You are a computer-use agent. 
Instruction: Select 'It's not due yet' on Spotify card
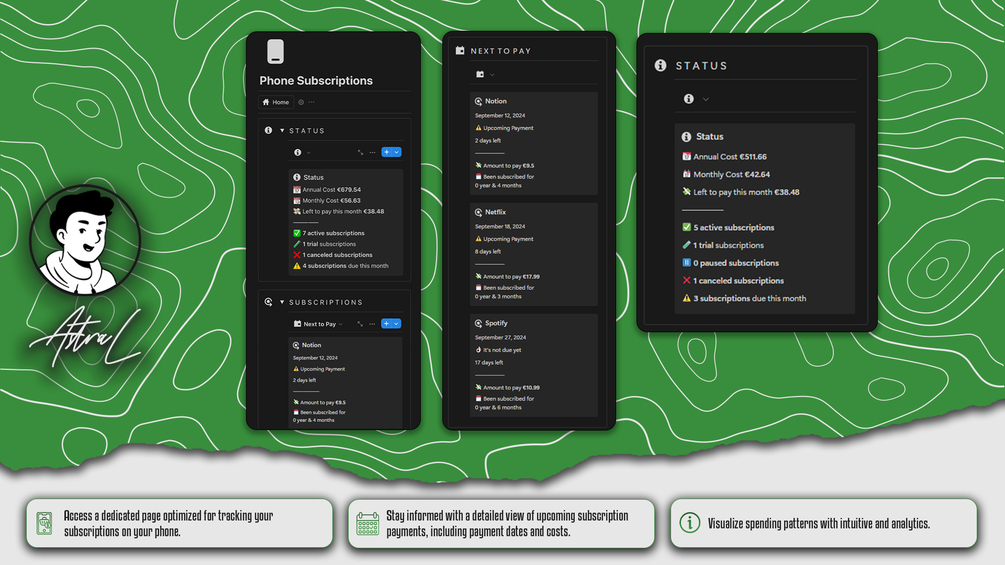coord(498,350)
